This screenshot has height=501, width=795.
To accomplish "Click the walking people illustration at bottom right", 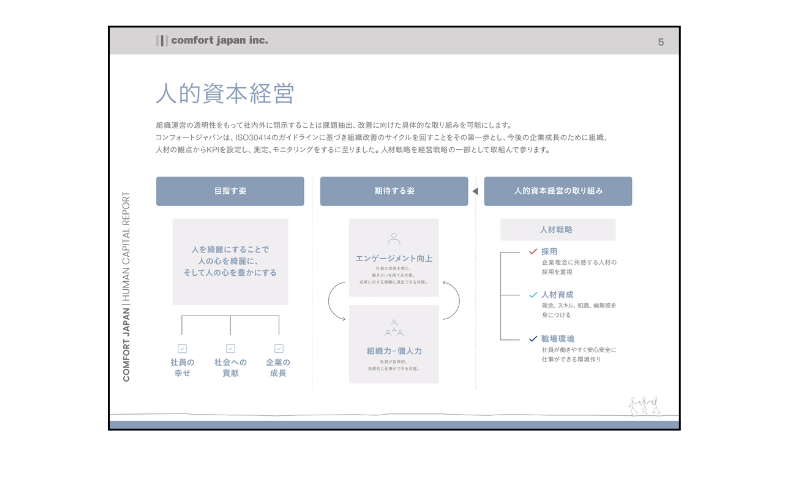I will point(643,405).
